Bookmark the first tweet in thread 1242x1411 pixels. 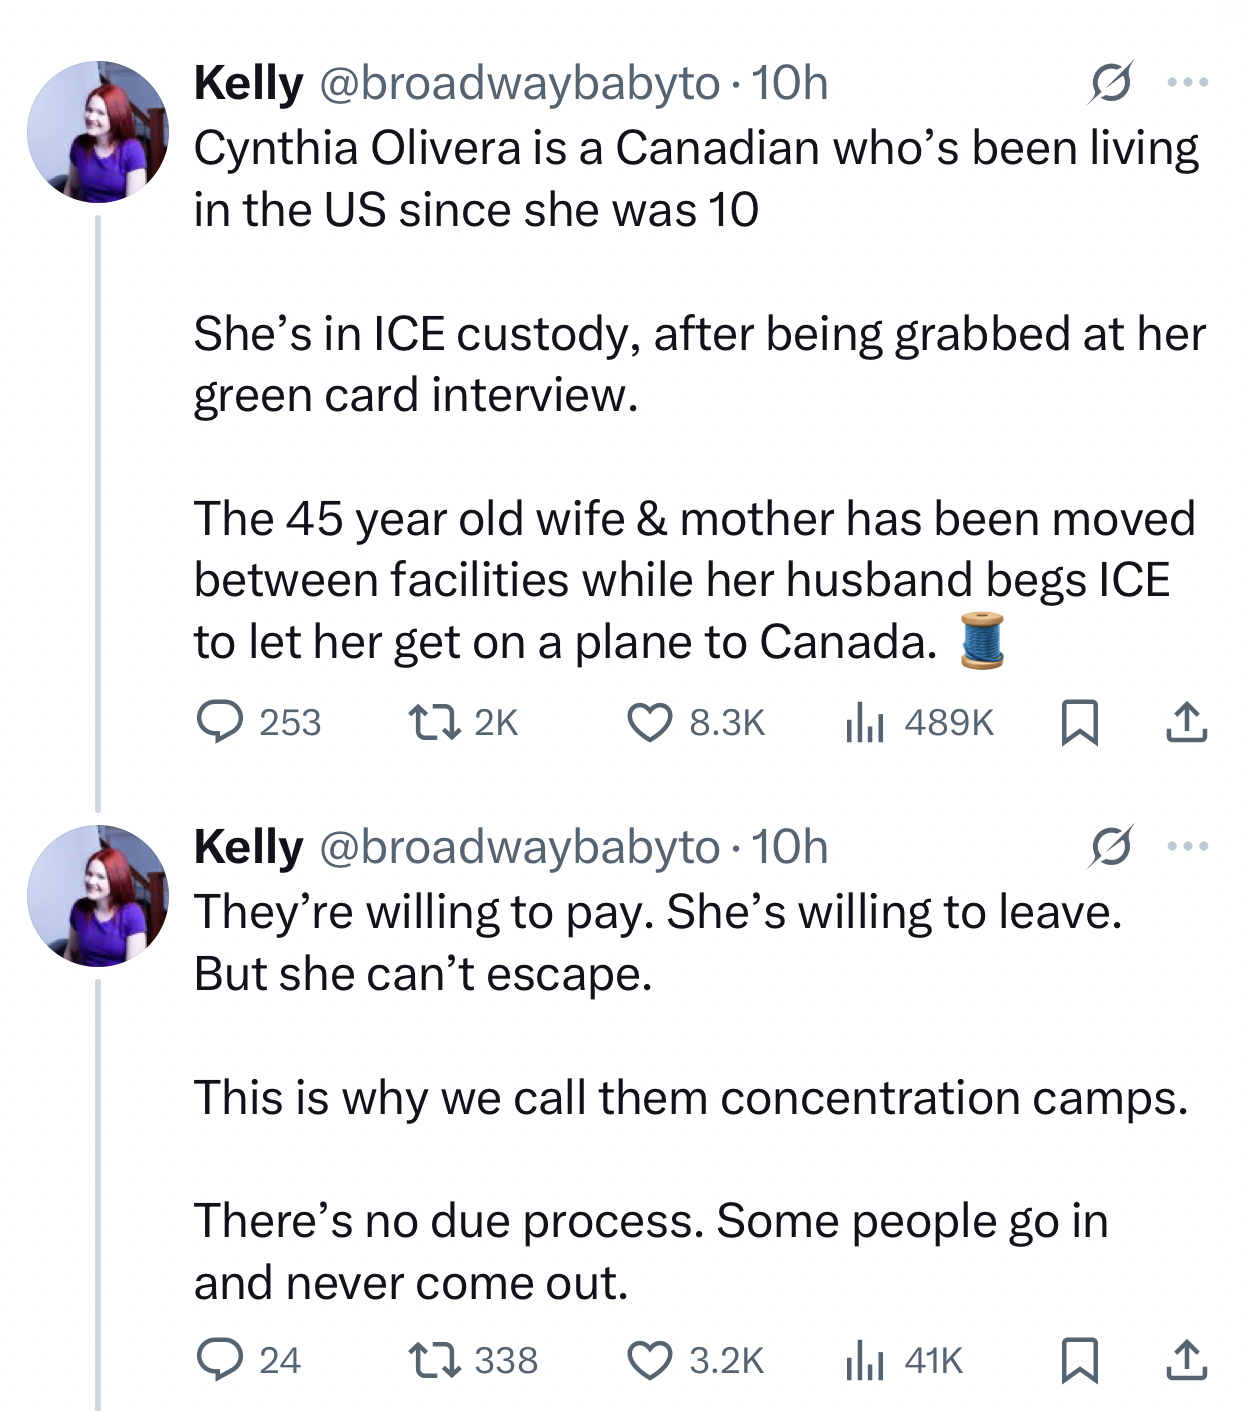tap(1079, 722)
